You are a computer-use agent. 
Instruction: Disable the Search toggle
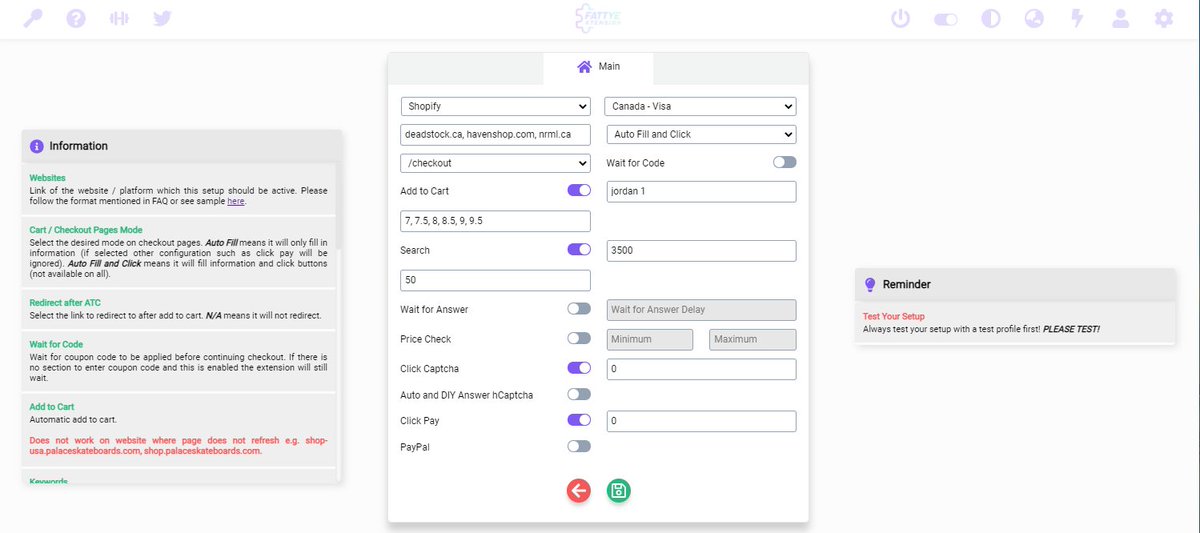pos(578,250)
